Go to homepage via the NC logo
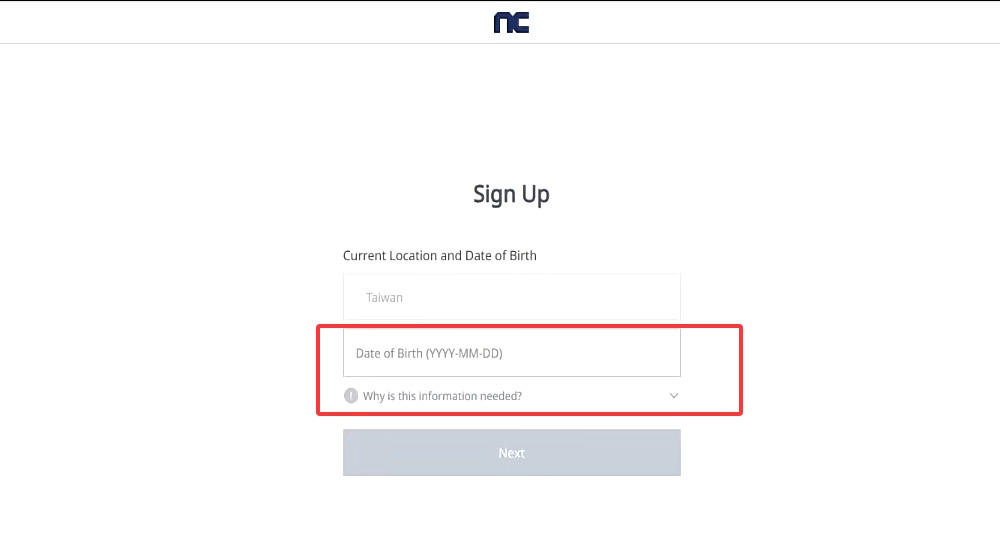 [511, 22]
